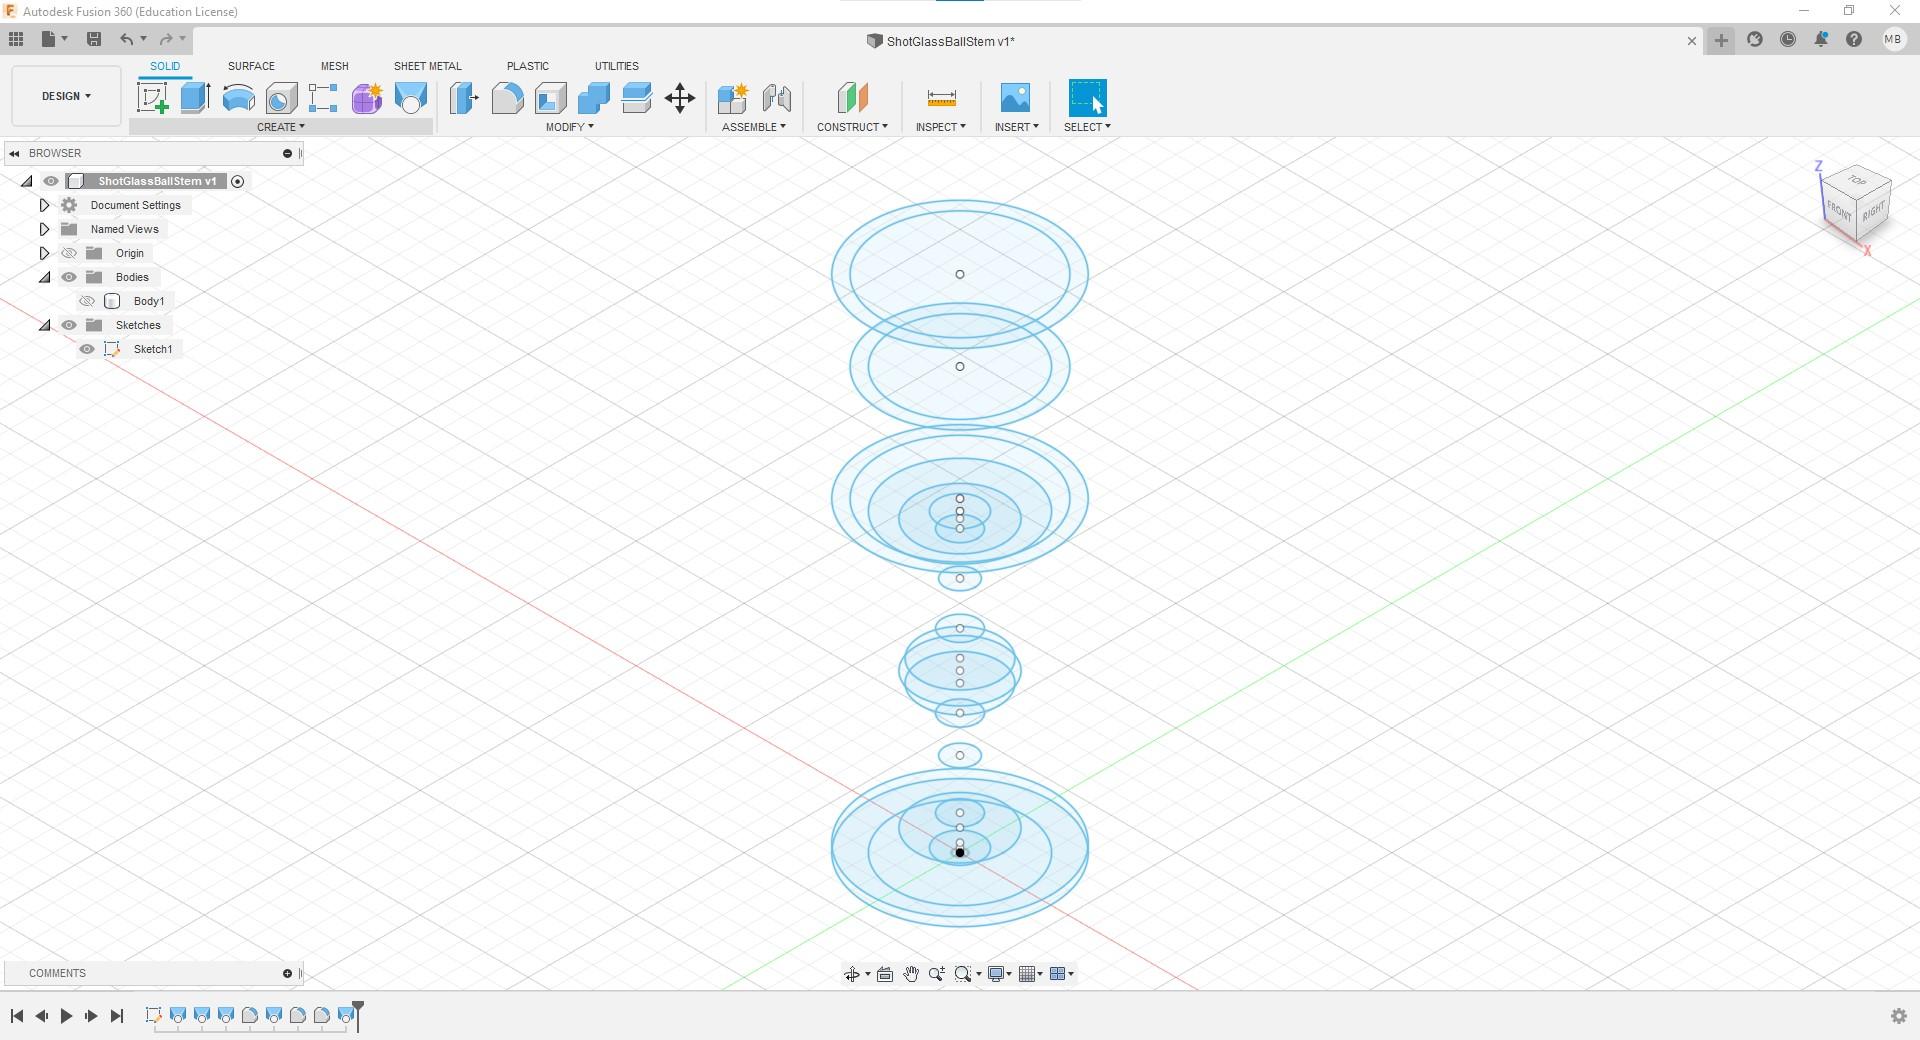Image resolution: width=1920 pixels, height=1040 pixels.
Task: Click the Insert image icon
Action: (x=1015, y=98)
